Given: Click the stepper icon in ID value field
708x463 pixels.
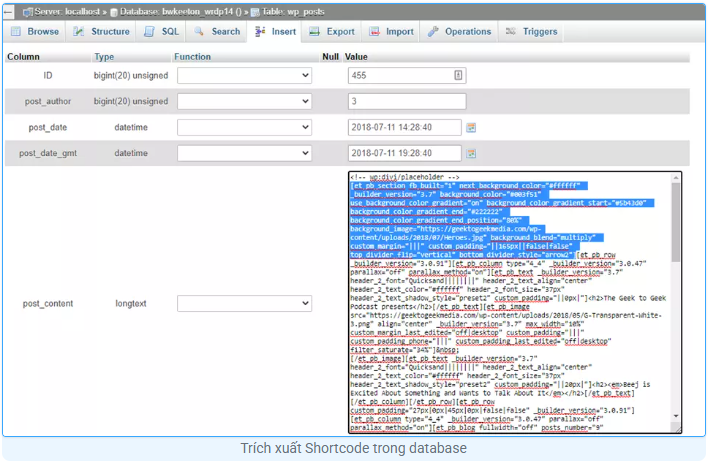Looking at the screenshot, I should pos(458,75).
